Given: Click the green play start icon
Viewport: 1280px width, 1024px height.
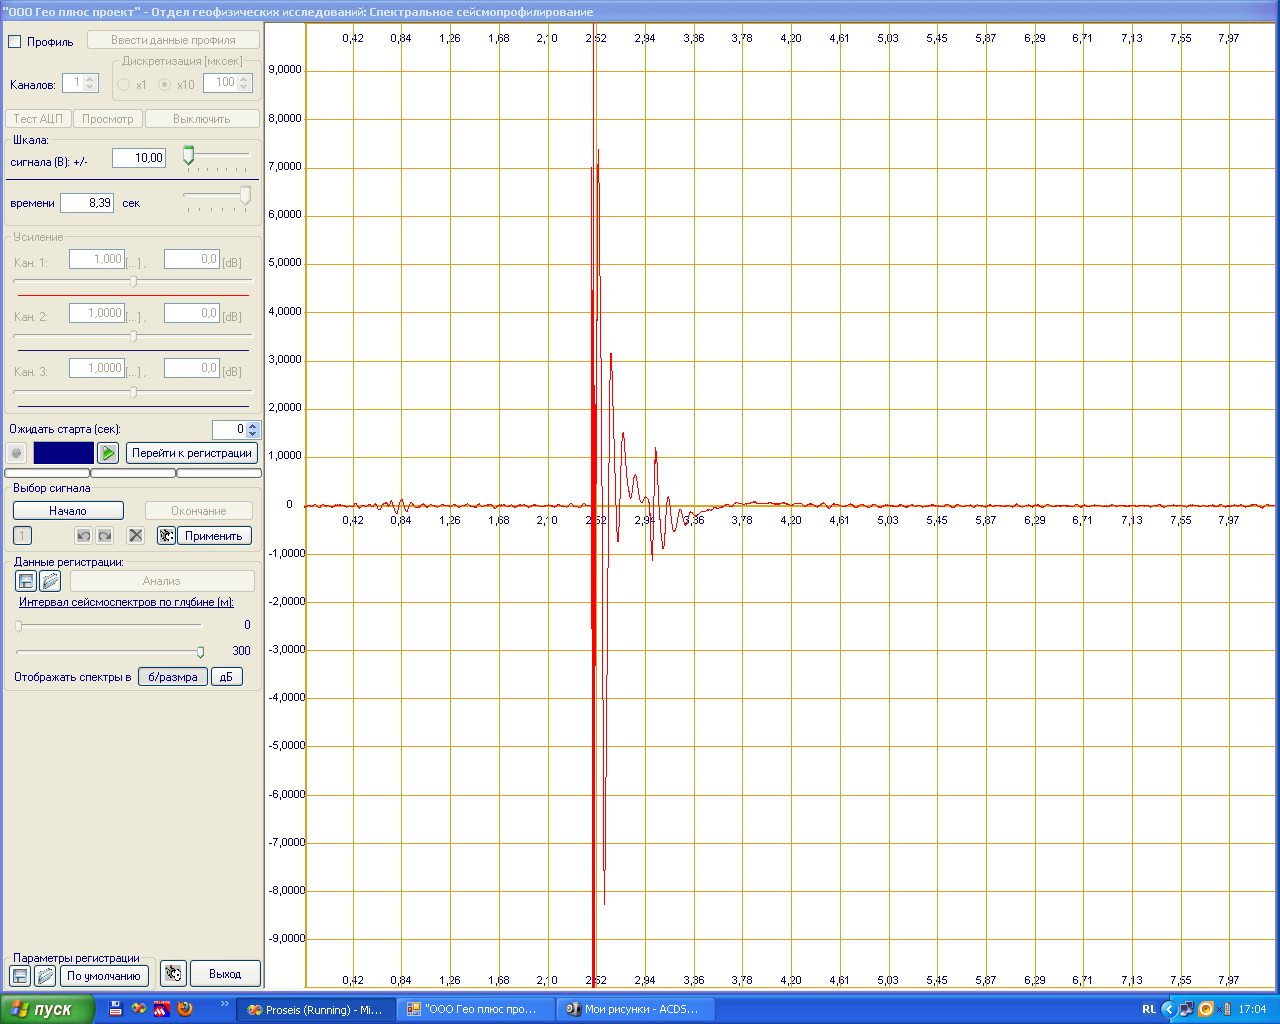Looking at the screenshot, I should (x=108, y=453).
